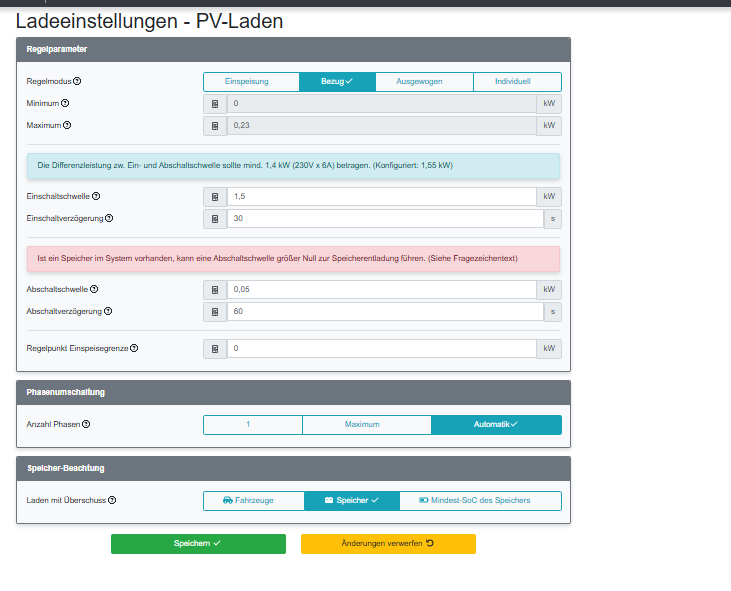The height and width of the screenshot is (591, 731).
Task: Click calculator icon of Minimum field
Action: [x=215, y=104]
